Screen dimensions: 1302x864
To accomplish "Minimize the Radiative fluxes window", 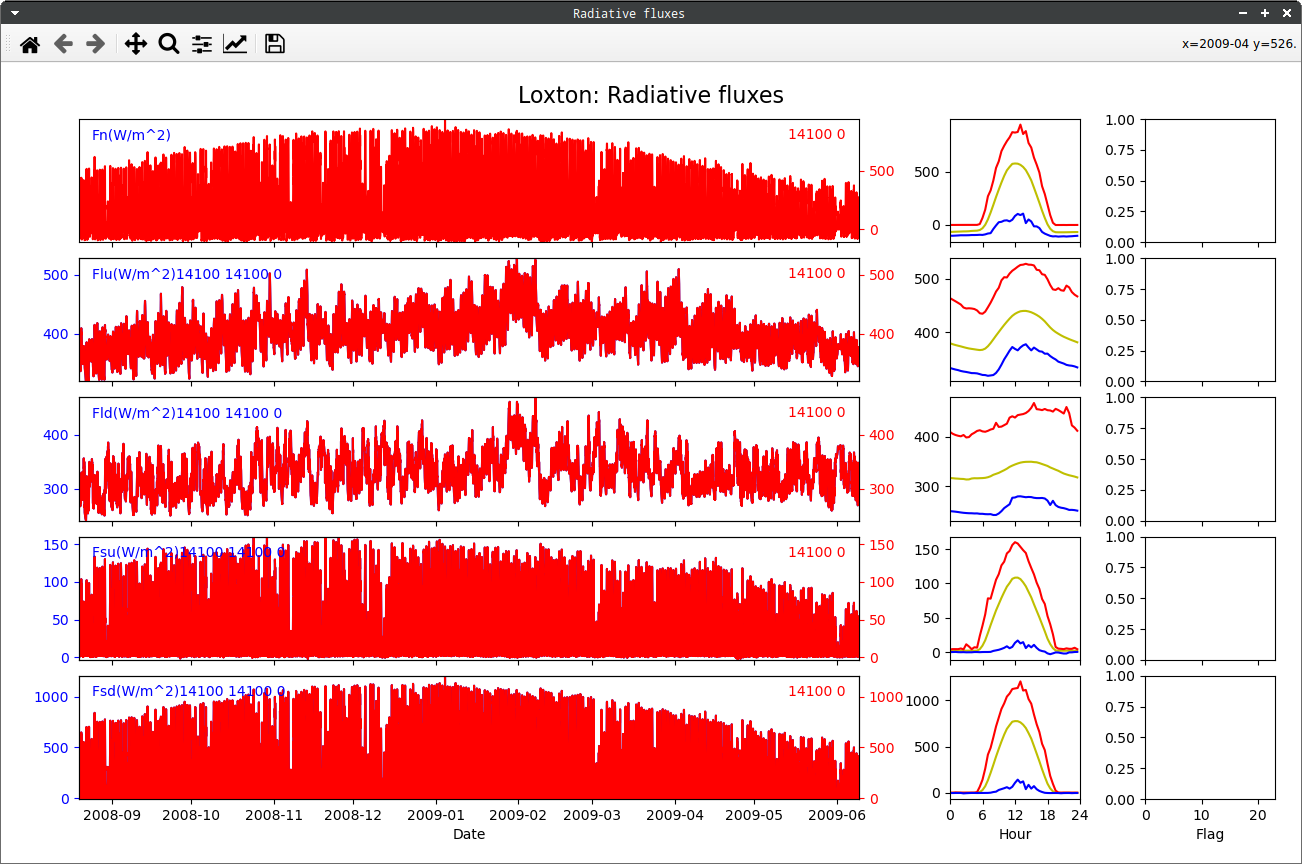I will (x=1243, y=13).
